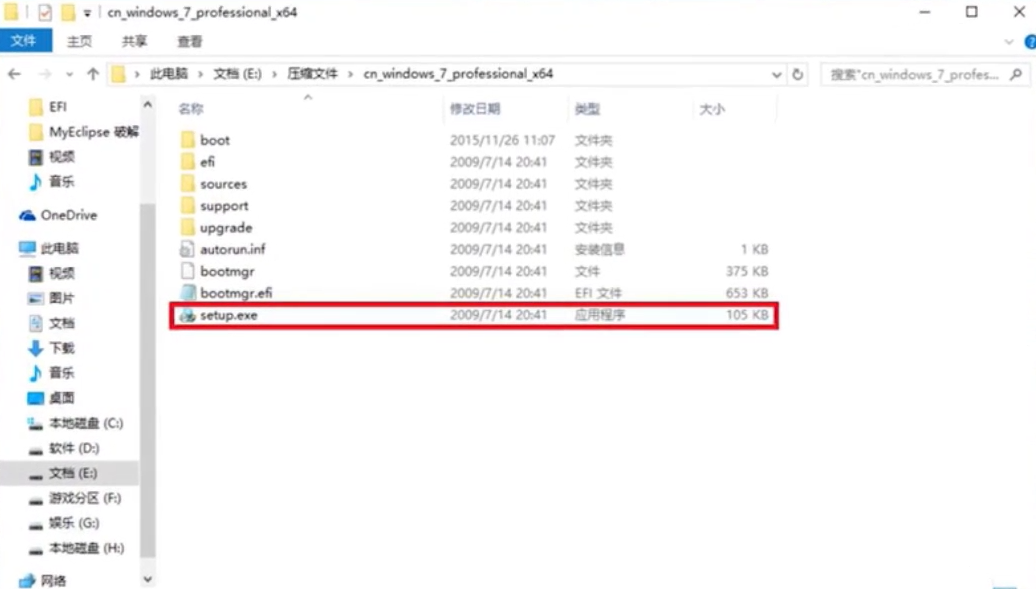The height and width of the screenshot is (589, 1036).
Task: Select the bootmgr file icon
Action: point(188,270)
